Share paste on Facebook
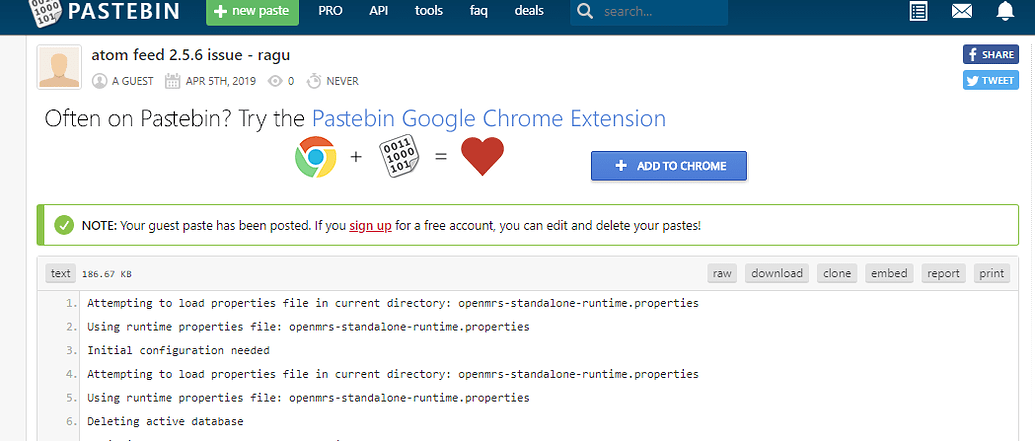 tap(990, 55)
